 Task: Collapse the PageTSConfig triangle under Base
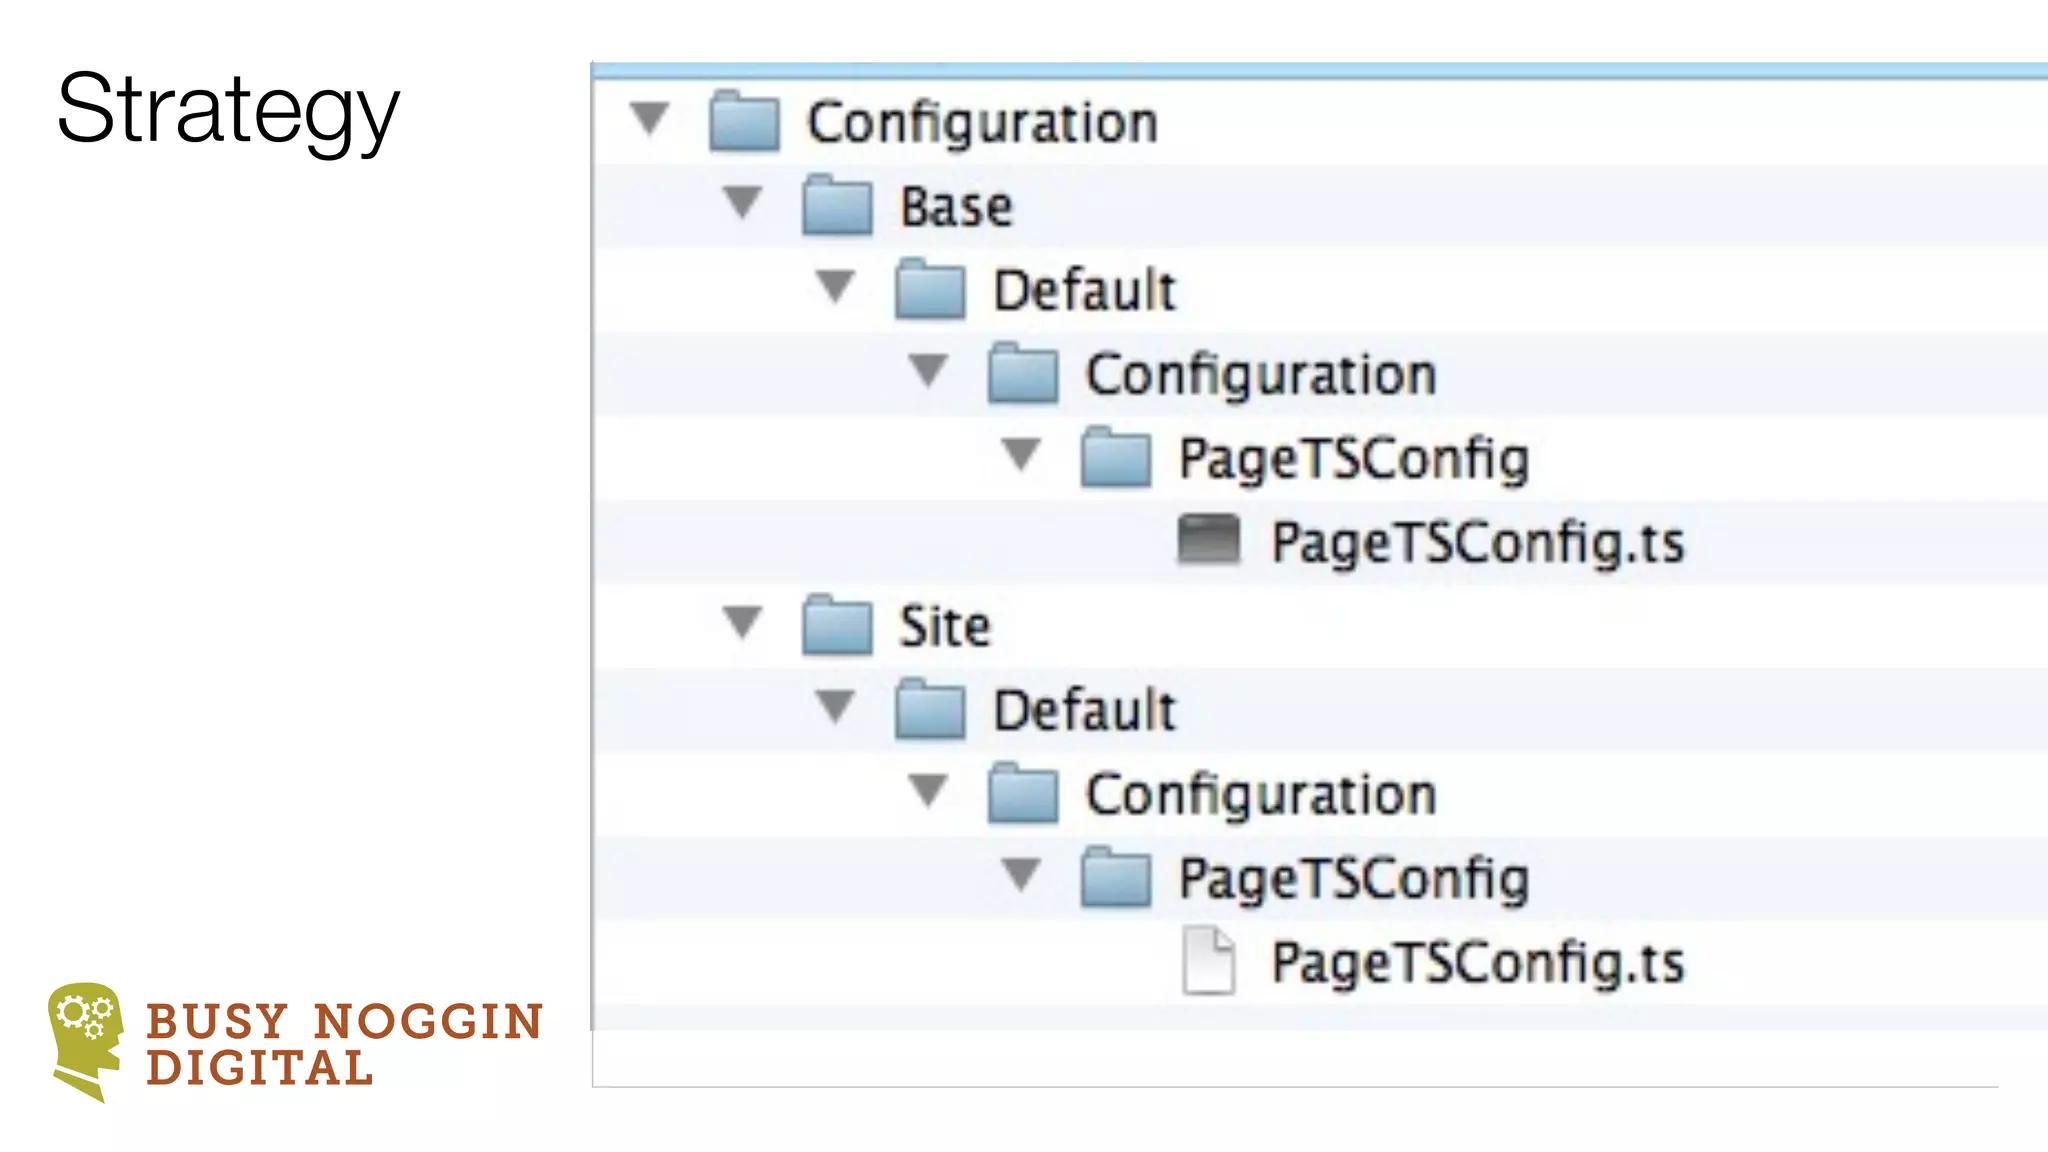point(1021,454)
